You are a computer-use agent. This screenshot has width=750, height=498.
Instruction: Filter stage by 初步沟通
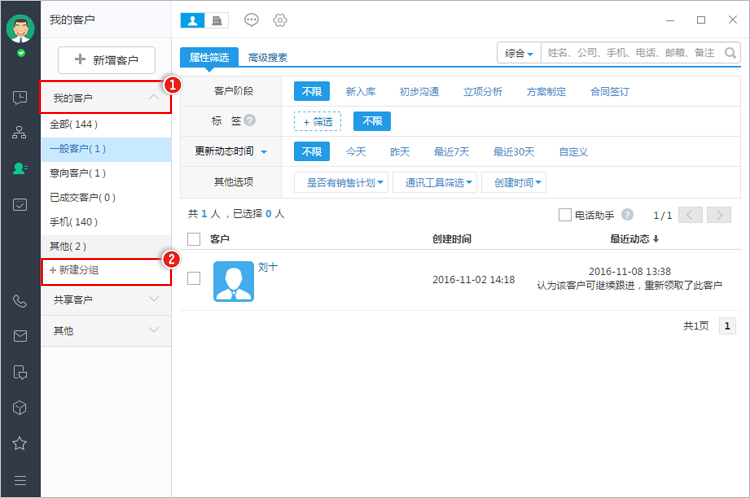tap(419, 91)
